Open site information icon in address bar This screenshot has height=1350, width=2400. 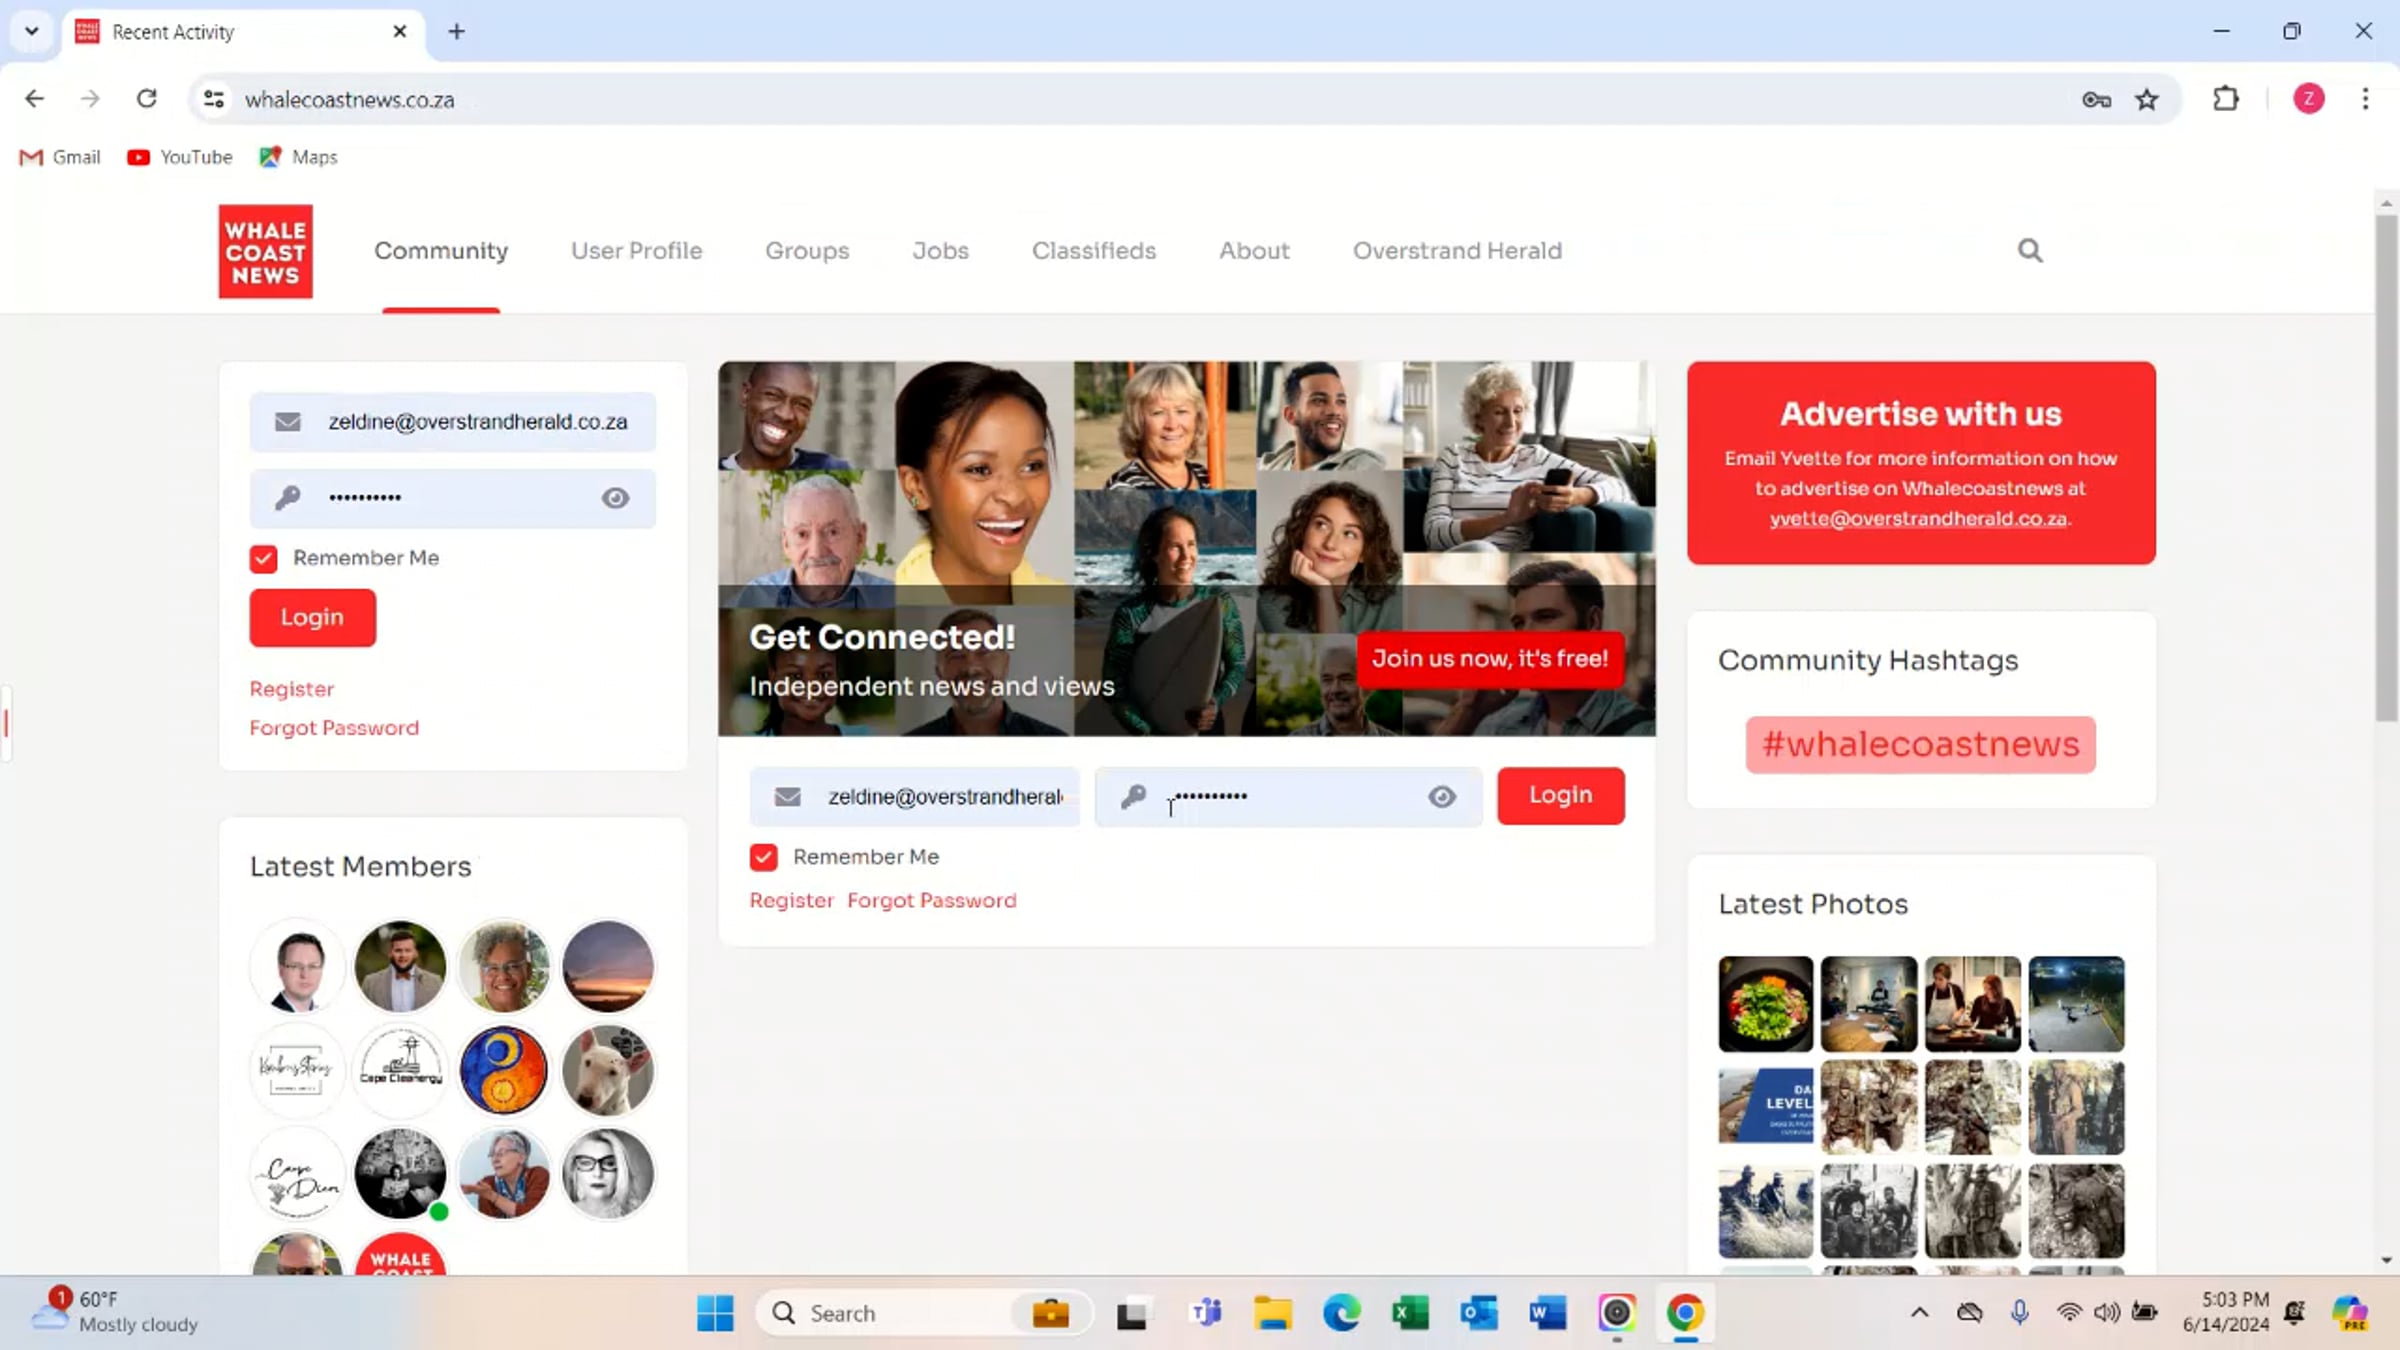pos(213,99)
